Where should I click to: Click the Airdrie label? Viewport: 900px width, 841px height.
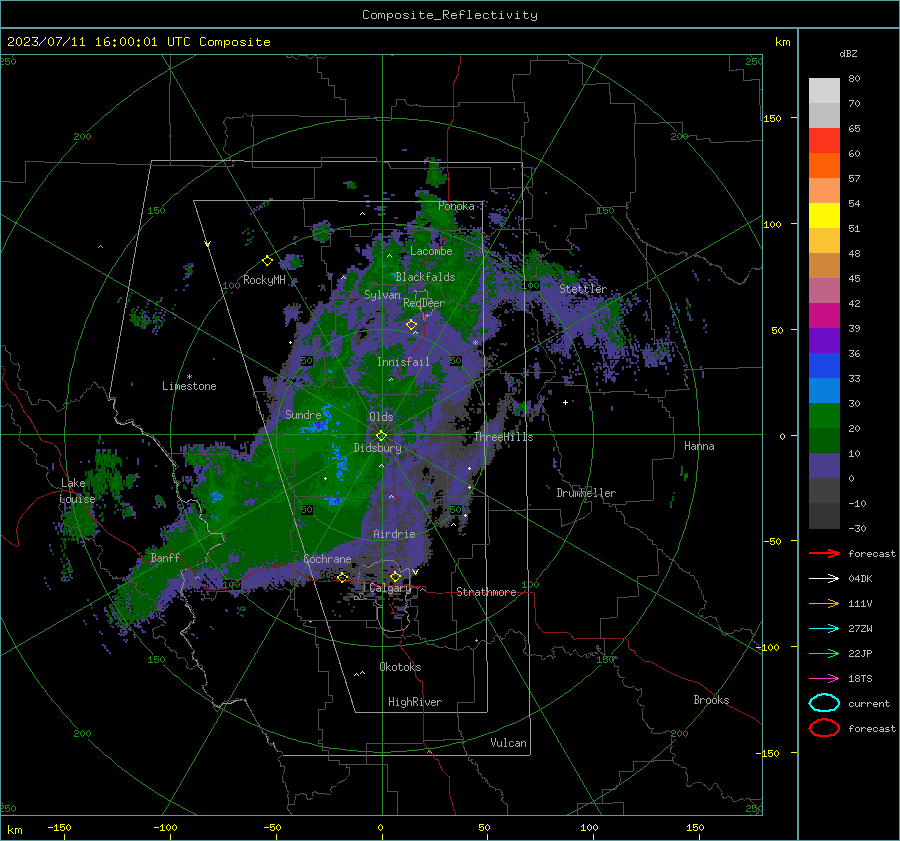(394, 534)
